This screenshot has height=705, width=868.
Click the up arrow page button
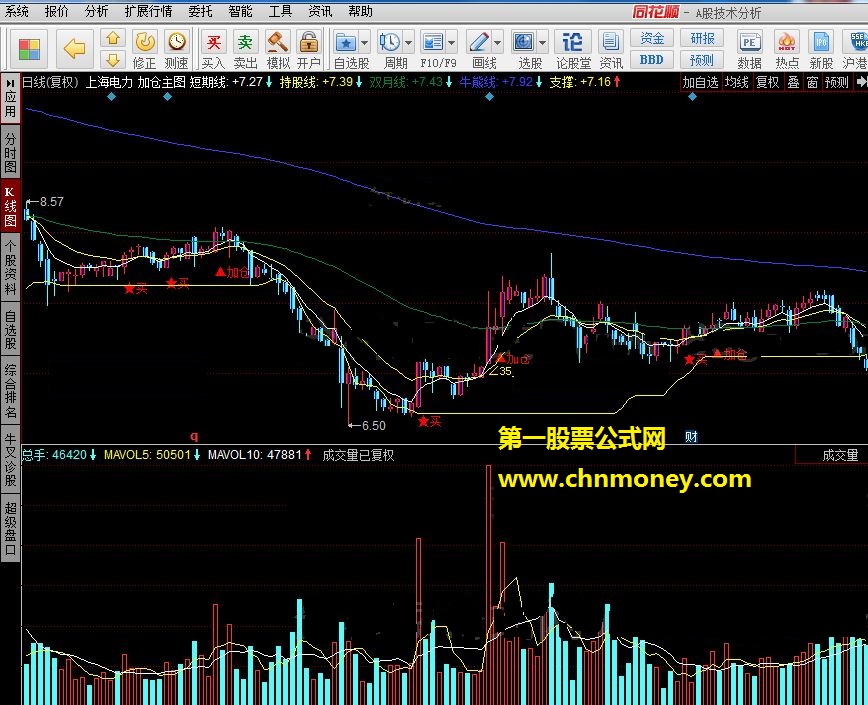(113, 38)
